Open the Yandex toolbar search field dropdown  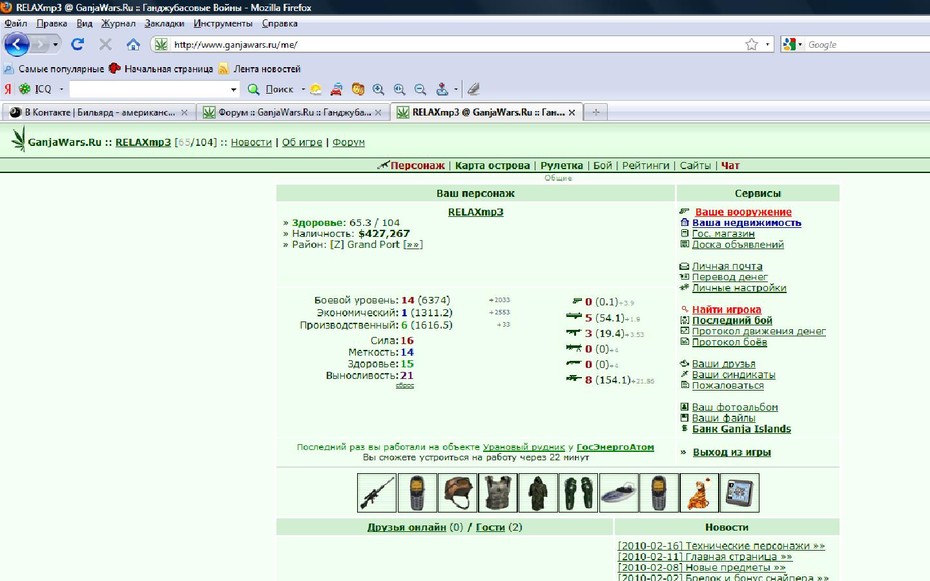click(234, 90)
